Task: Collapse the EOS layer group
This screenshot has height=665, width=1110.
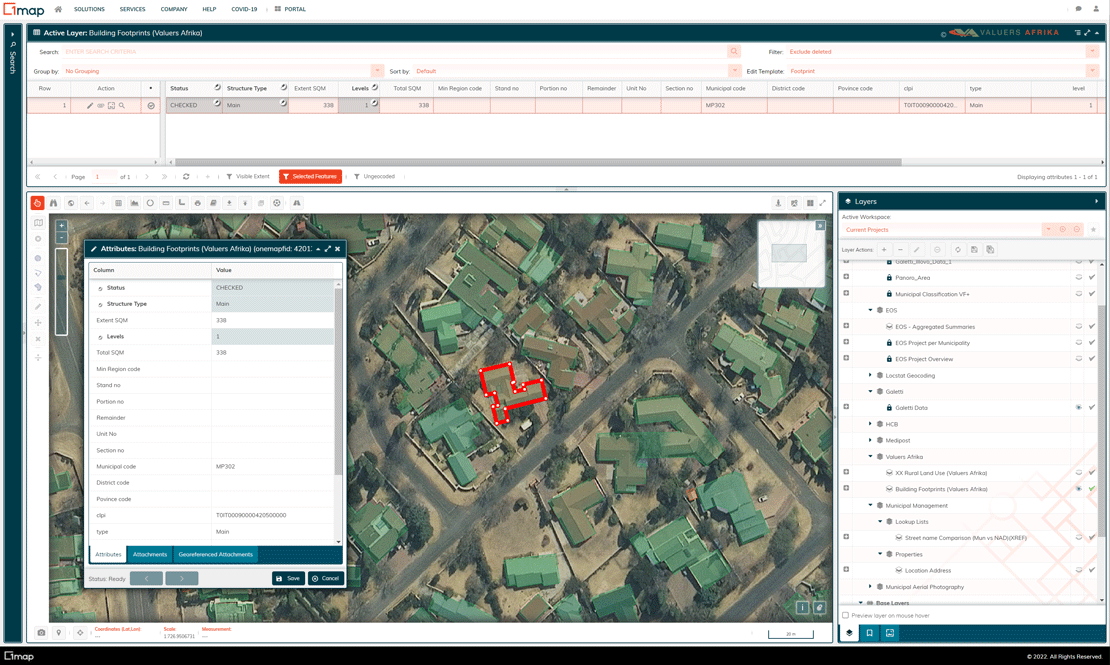Action: [x=870, y=310]
